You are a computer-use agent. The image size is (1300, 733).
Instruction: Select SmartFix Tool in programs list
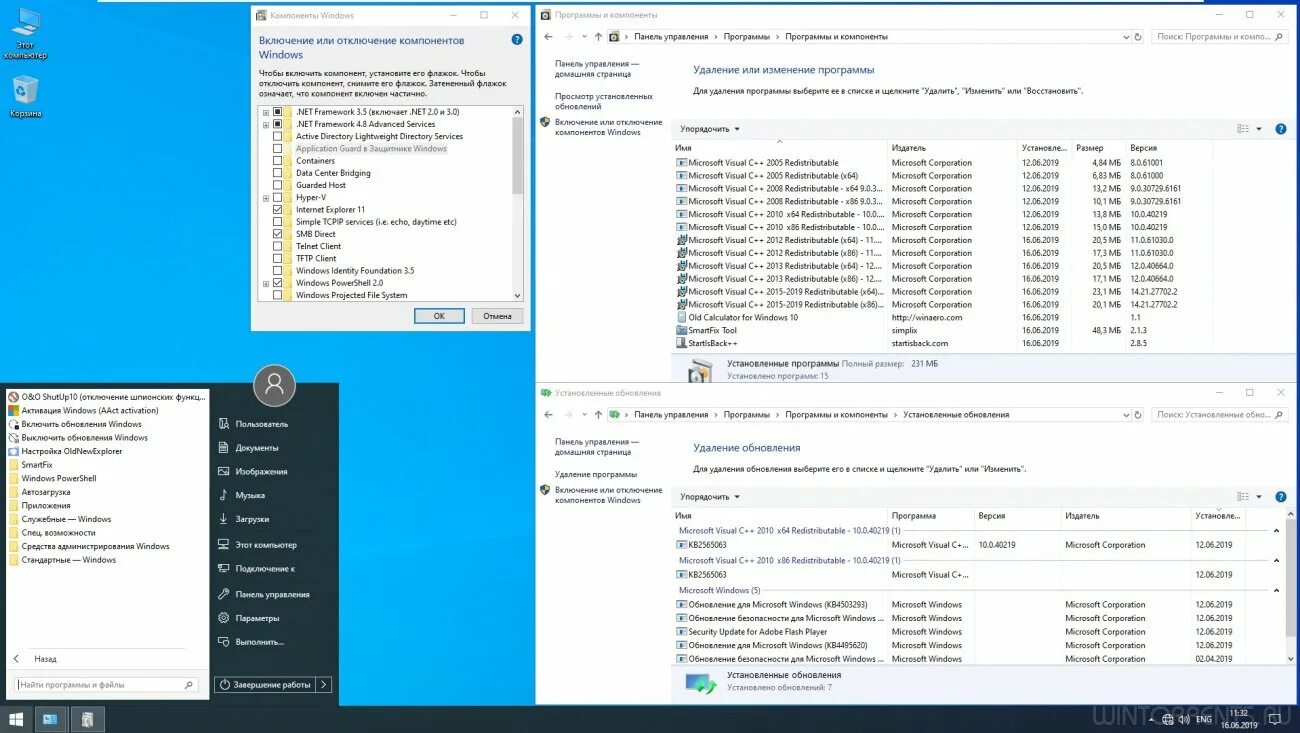(x=712, y=330)
